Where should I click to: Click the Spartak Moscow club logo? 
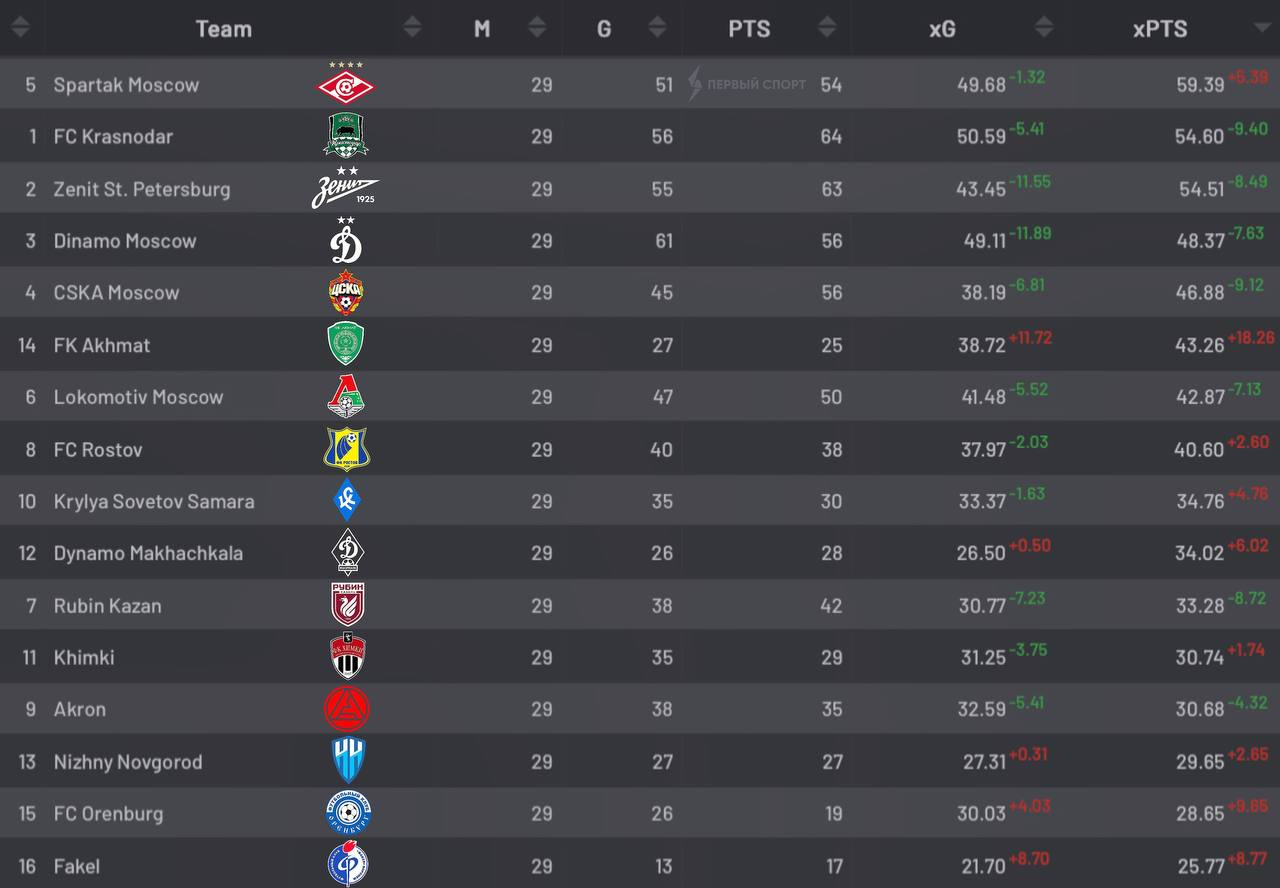pyautogui.click(x=345, y=84)
